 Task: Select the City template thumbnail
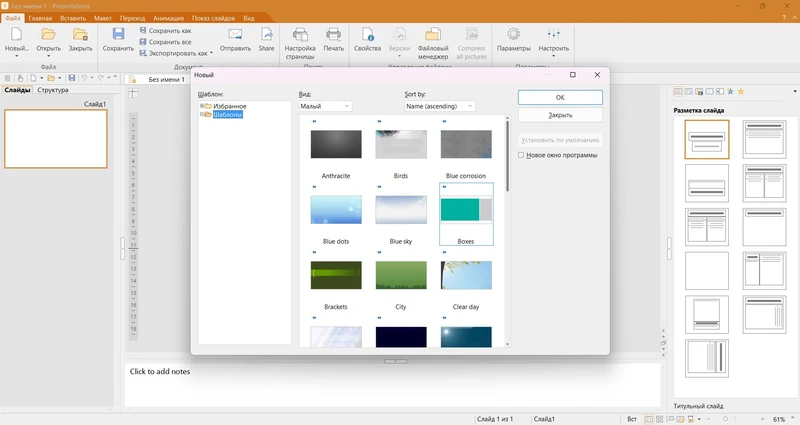(x=401, y=275)
